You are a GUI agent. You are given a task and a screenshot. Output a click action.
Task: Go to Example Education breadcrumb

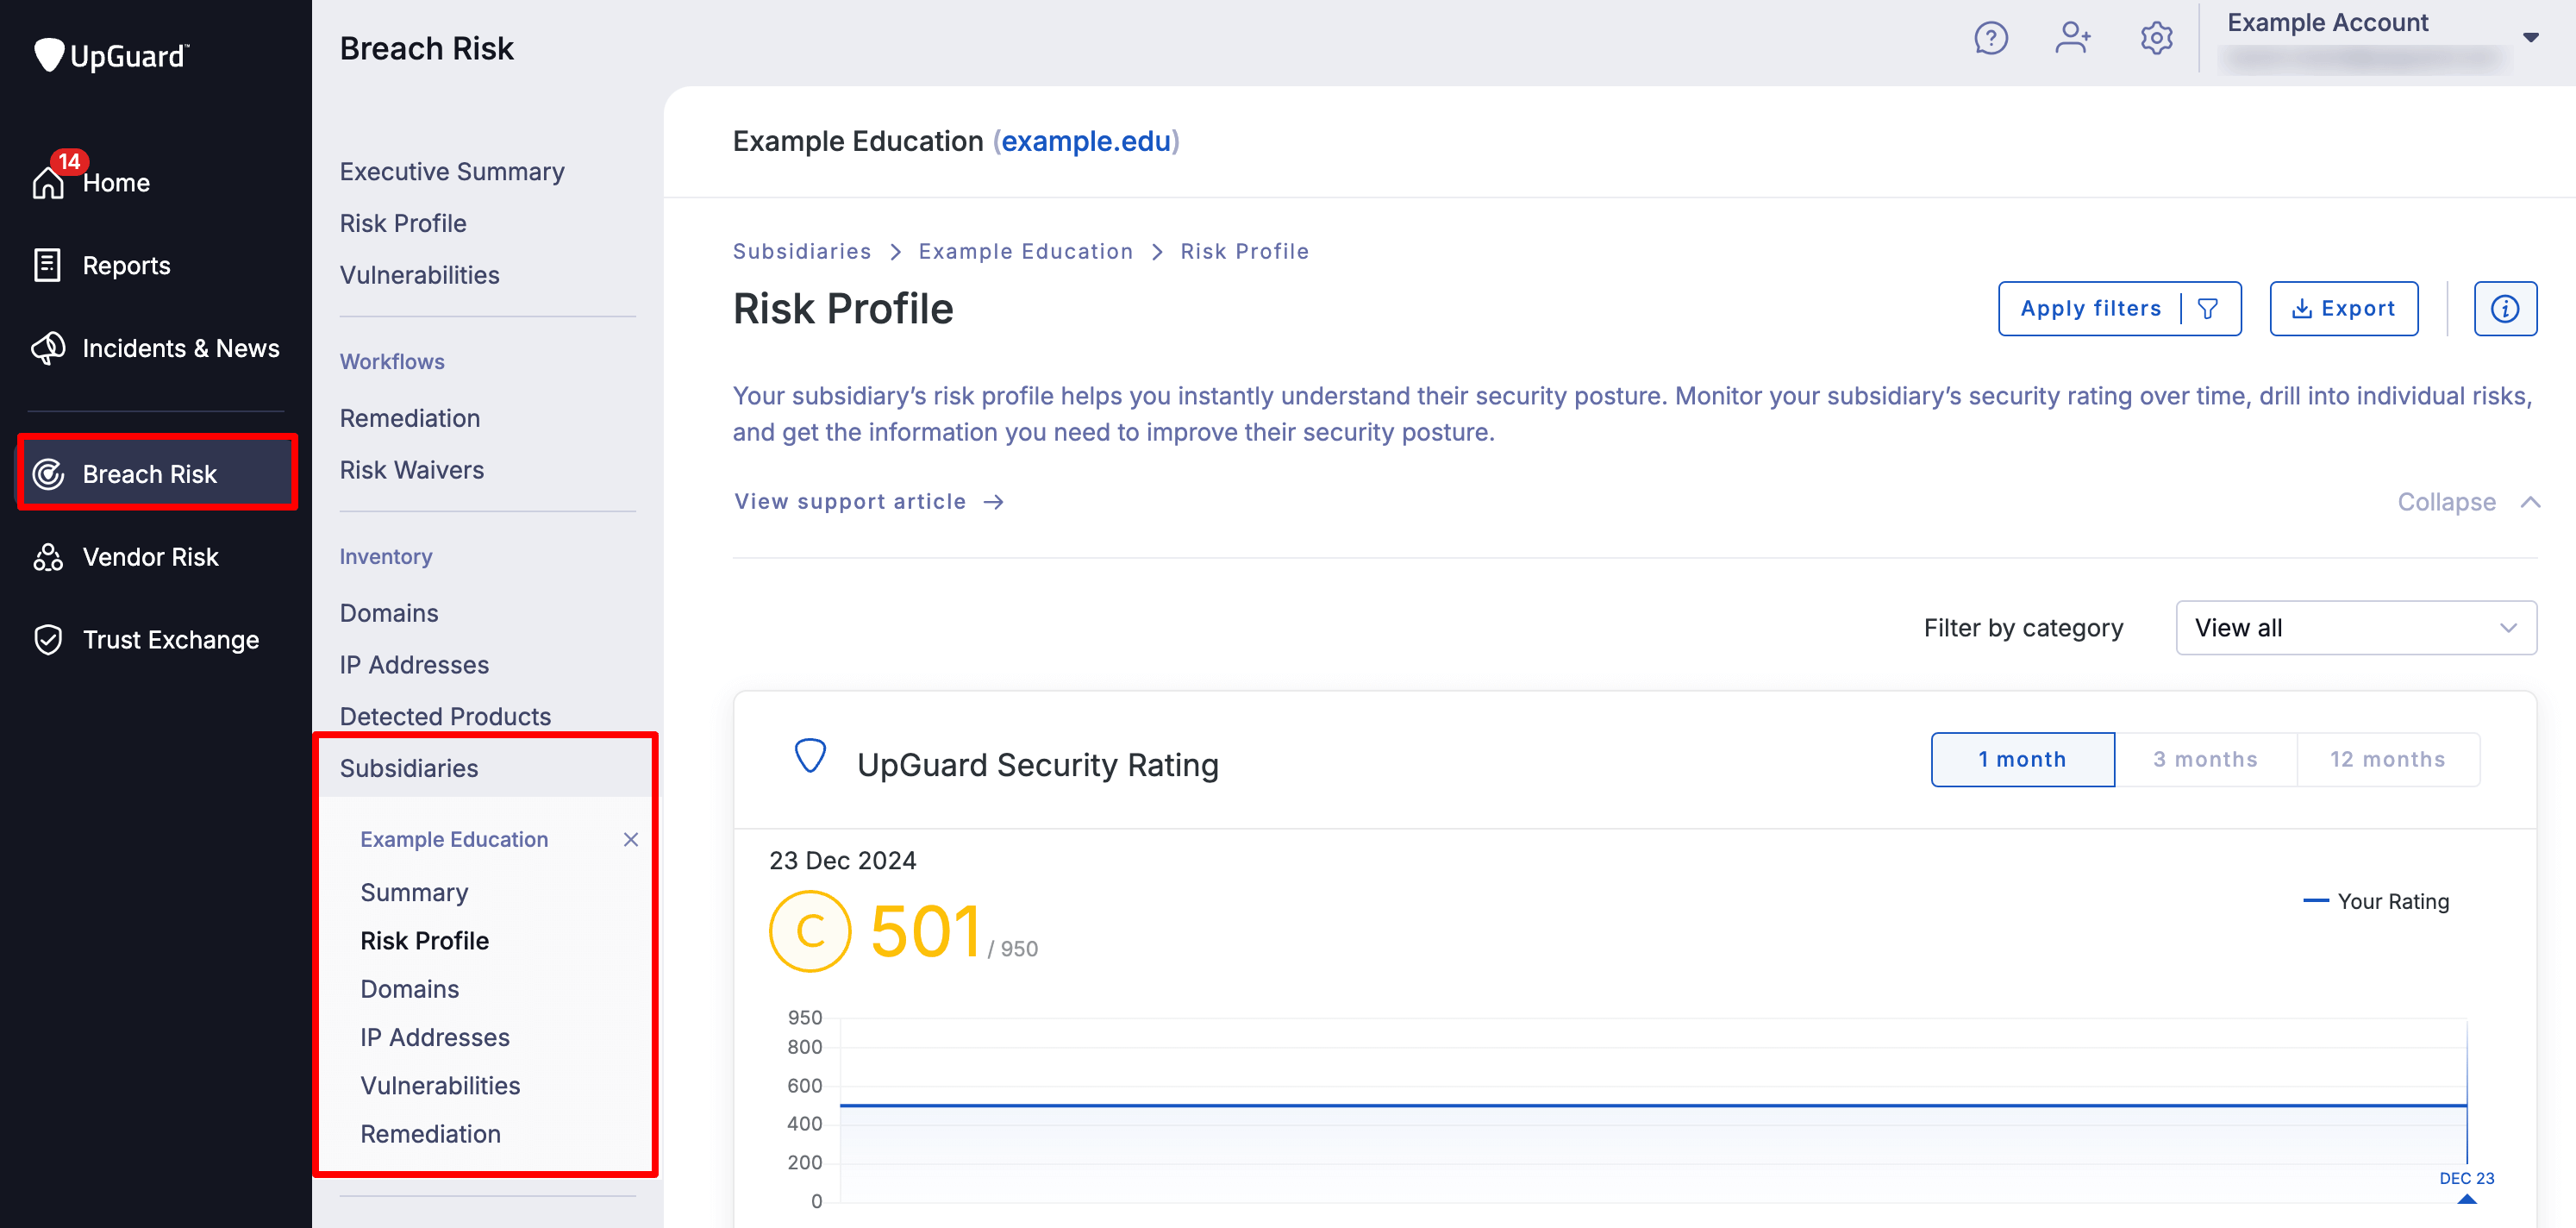coord(1025,251)
